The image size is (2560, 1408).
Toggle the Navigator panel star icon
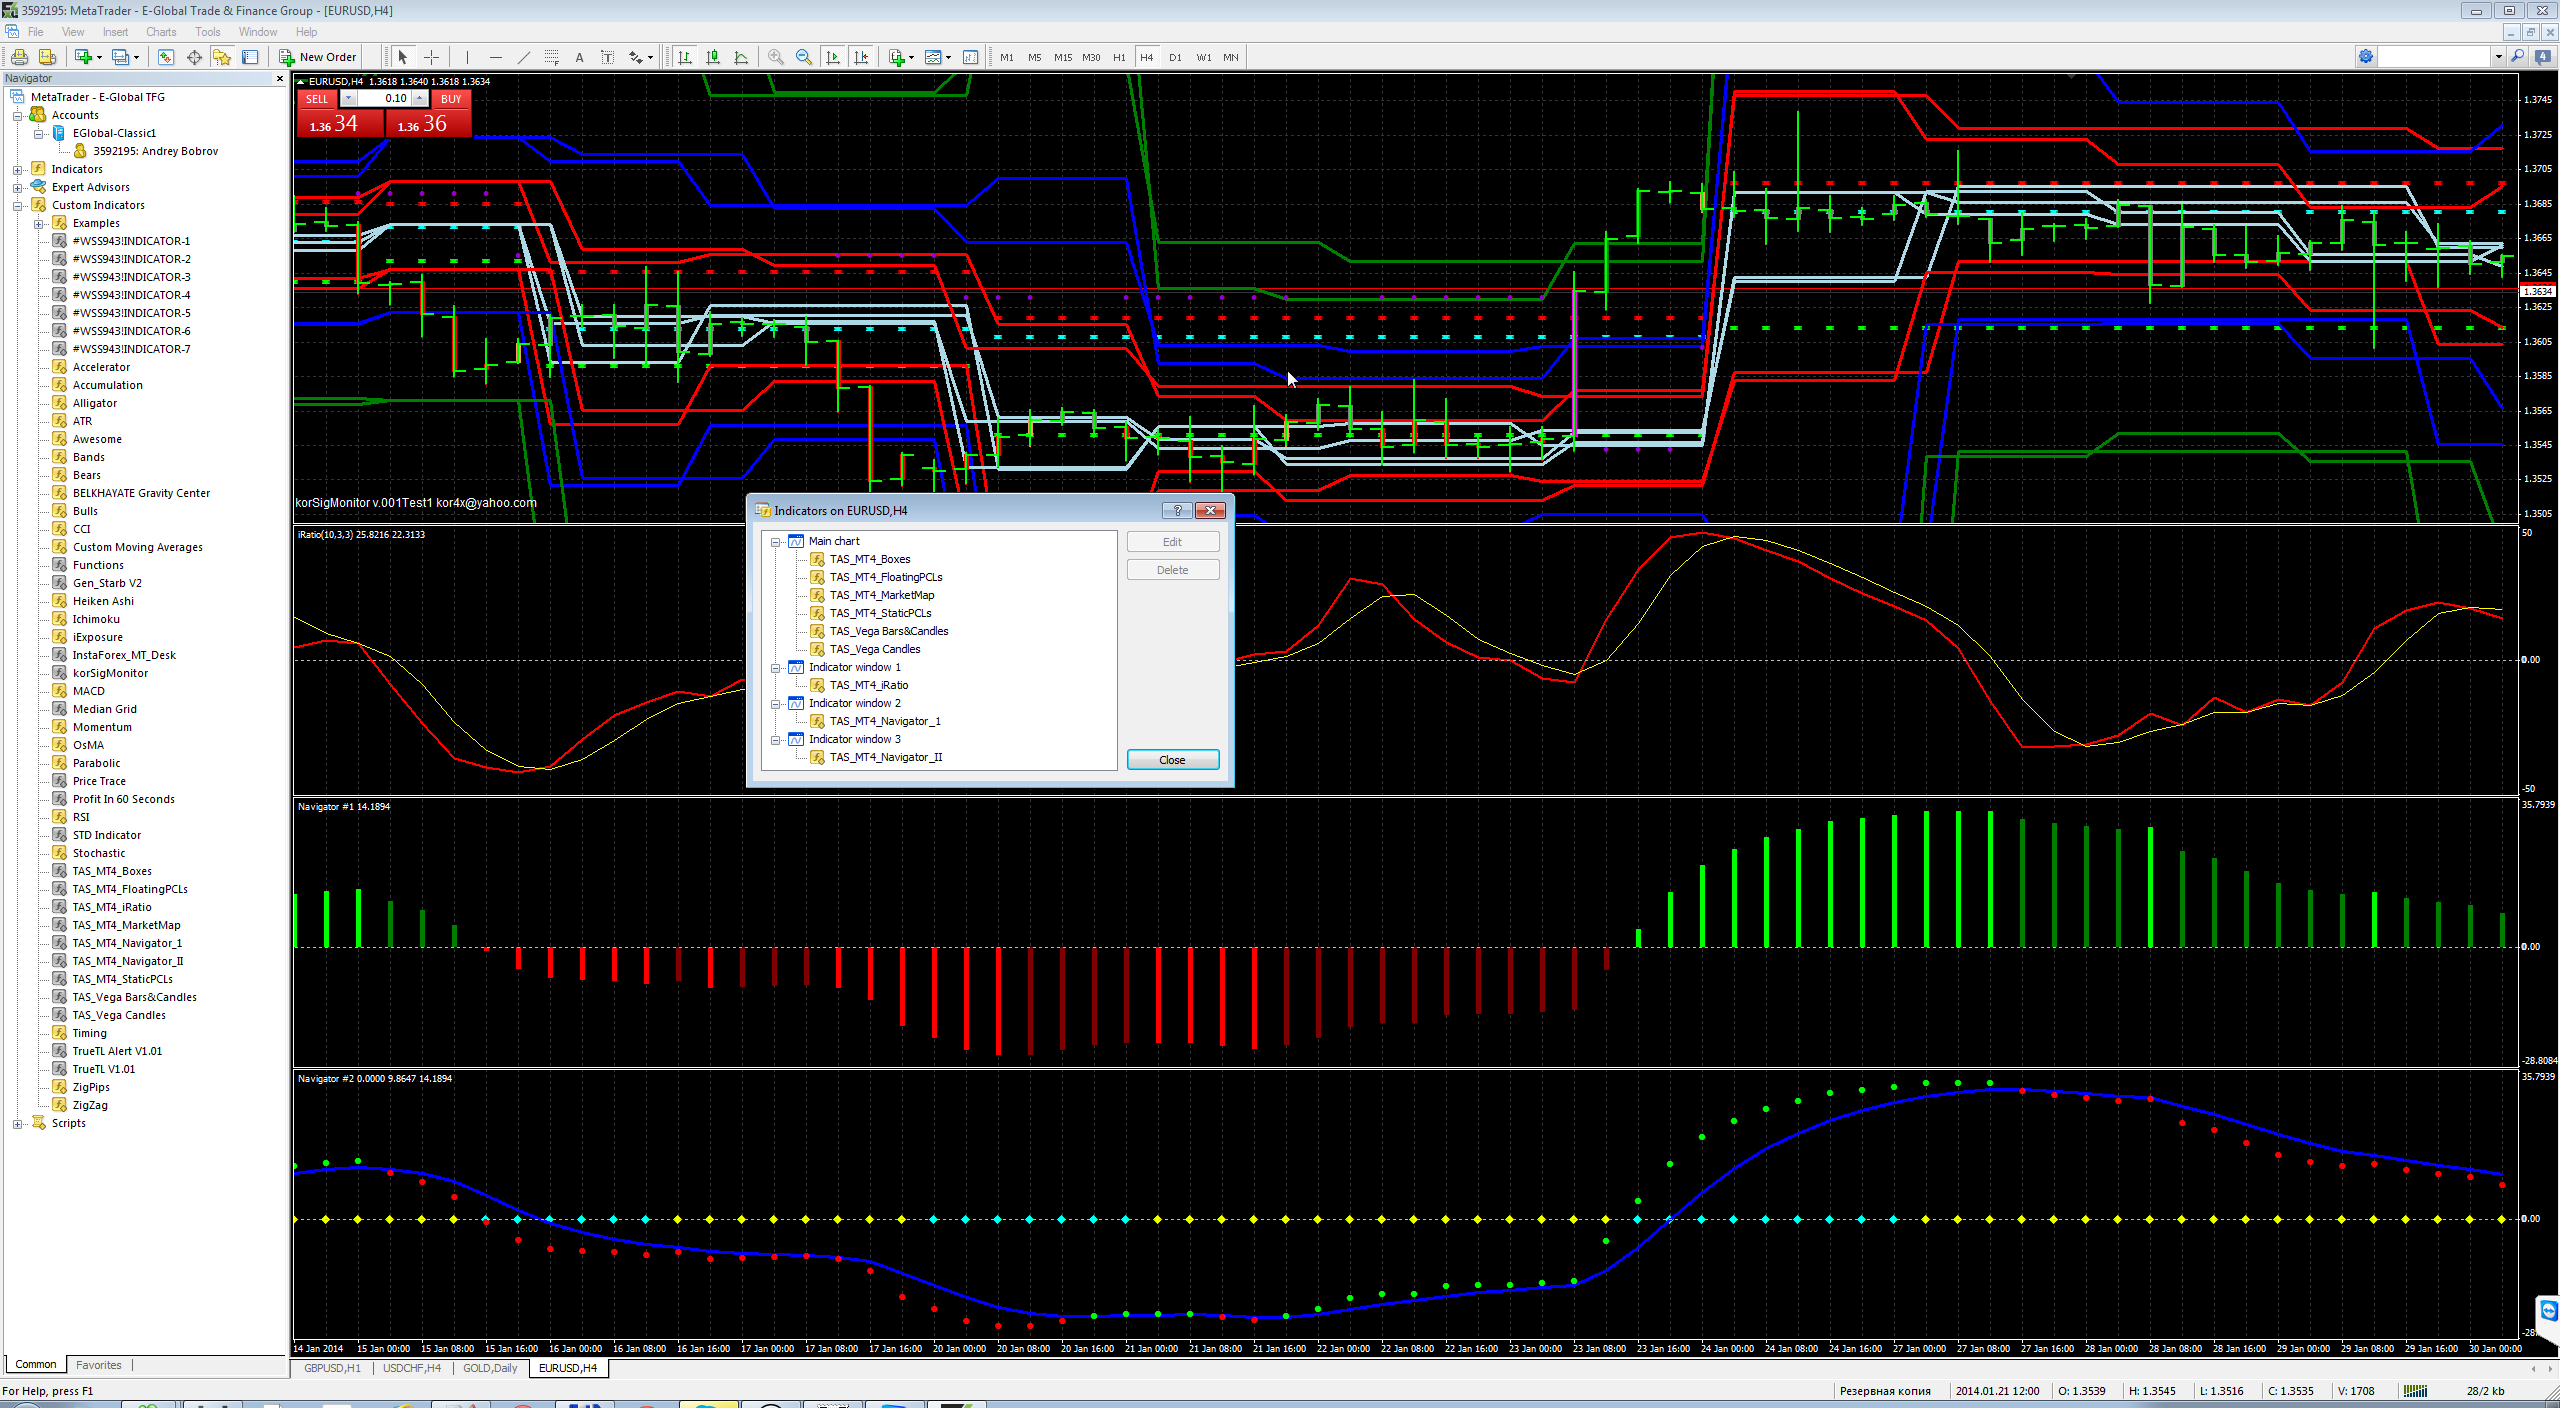(222, 57)
